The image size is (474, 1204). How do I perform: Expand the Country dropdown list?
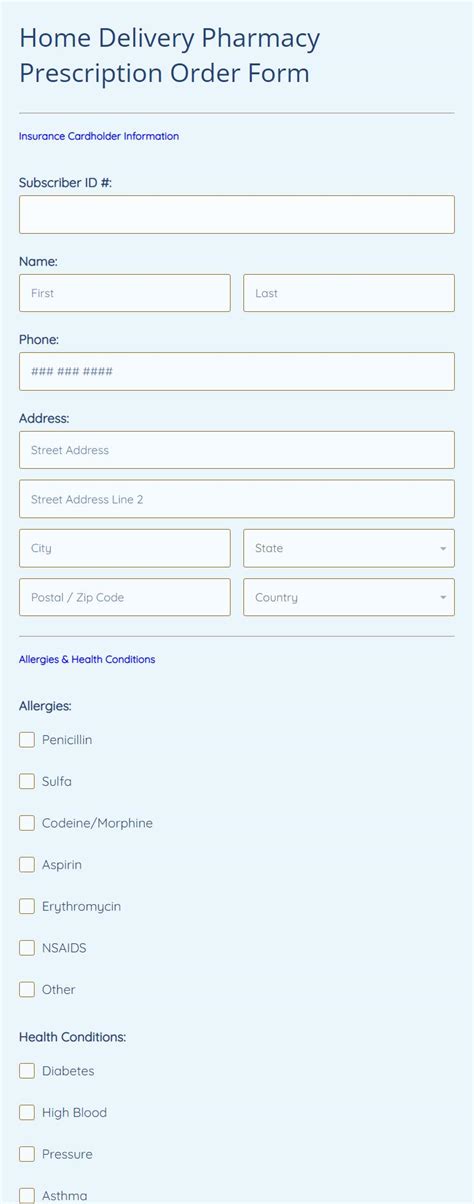click(349, 597)
